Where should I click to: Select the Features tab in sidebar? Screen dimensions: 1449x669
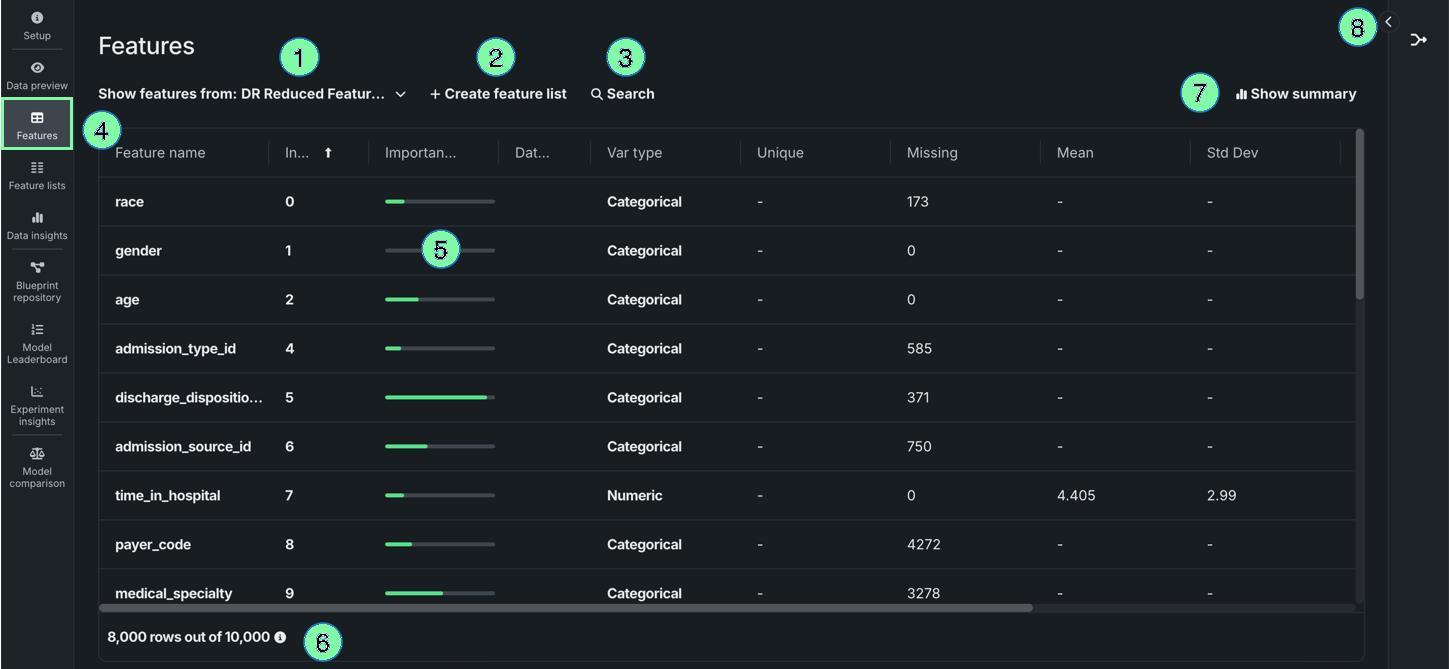(37, 124)
